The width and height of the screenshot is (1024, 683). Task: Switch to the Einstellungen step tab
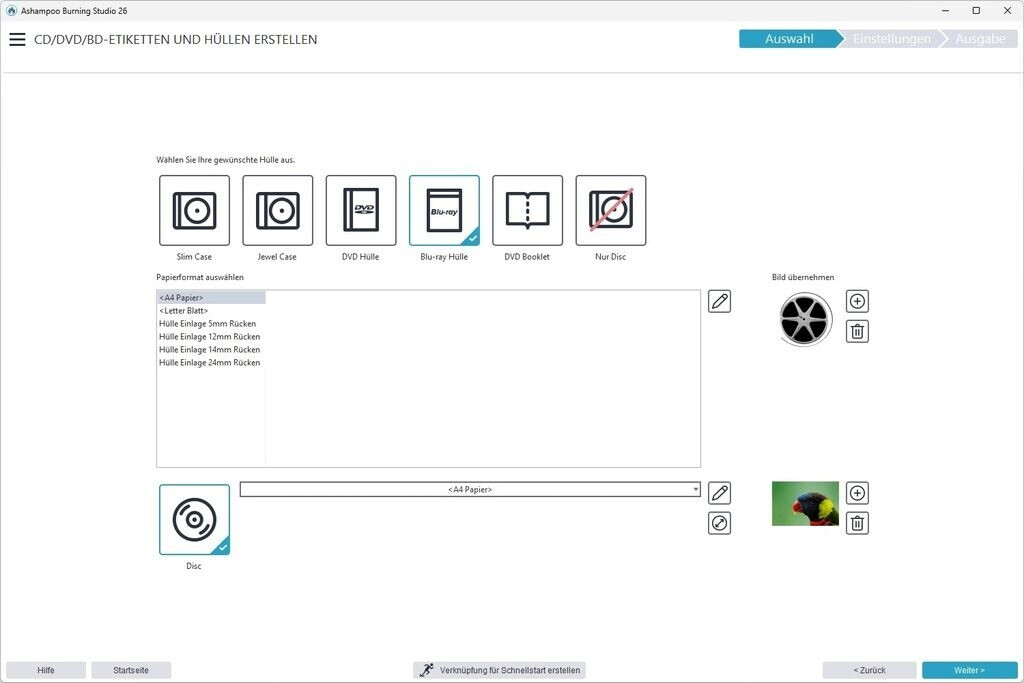tap(891, 39)
